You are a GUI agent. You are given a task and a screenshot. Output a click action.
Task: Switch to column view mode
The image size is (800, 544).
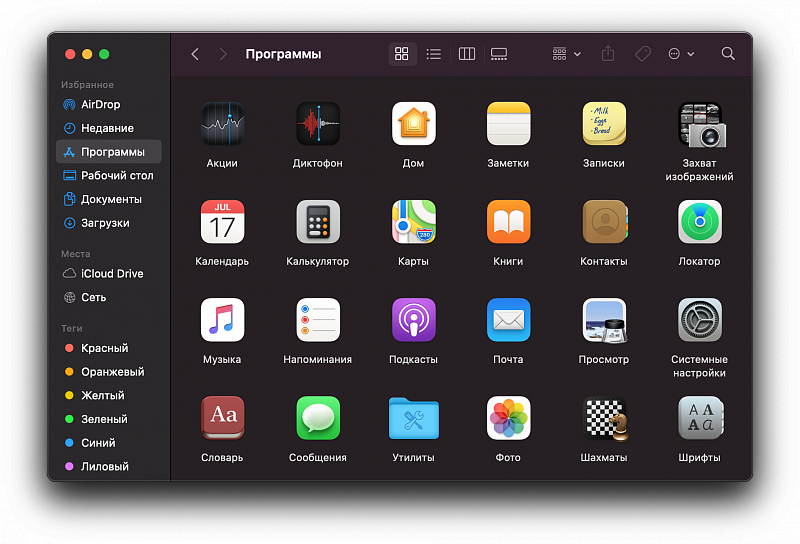pyautogui.click(x=467, y=54)
